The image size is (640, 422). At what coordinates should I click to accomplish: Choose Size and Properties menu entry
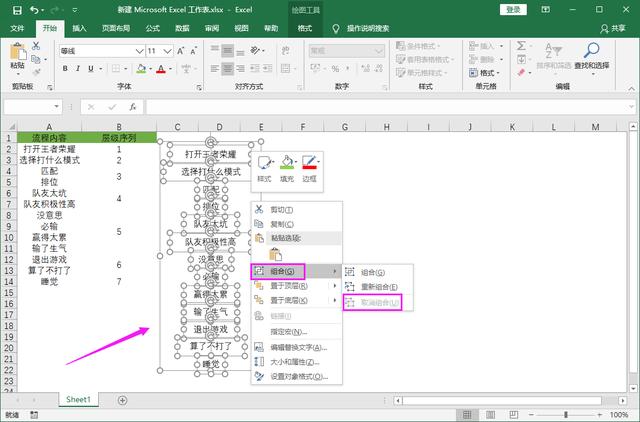click(x=296, y=362)
